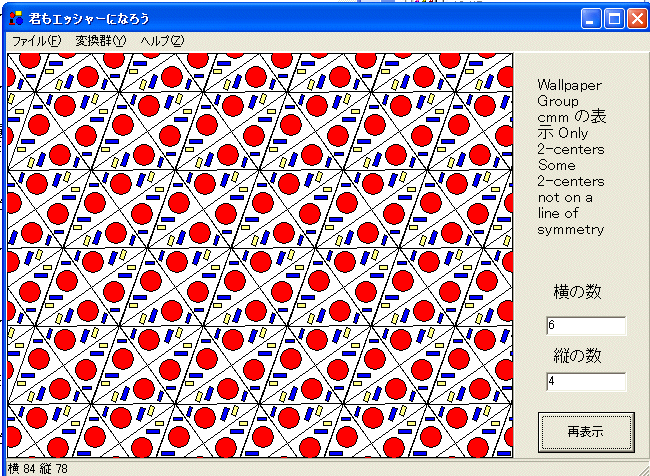Click the window title 君もエッシャーになろう

(89, 19)
